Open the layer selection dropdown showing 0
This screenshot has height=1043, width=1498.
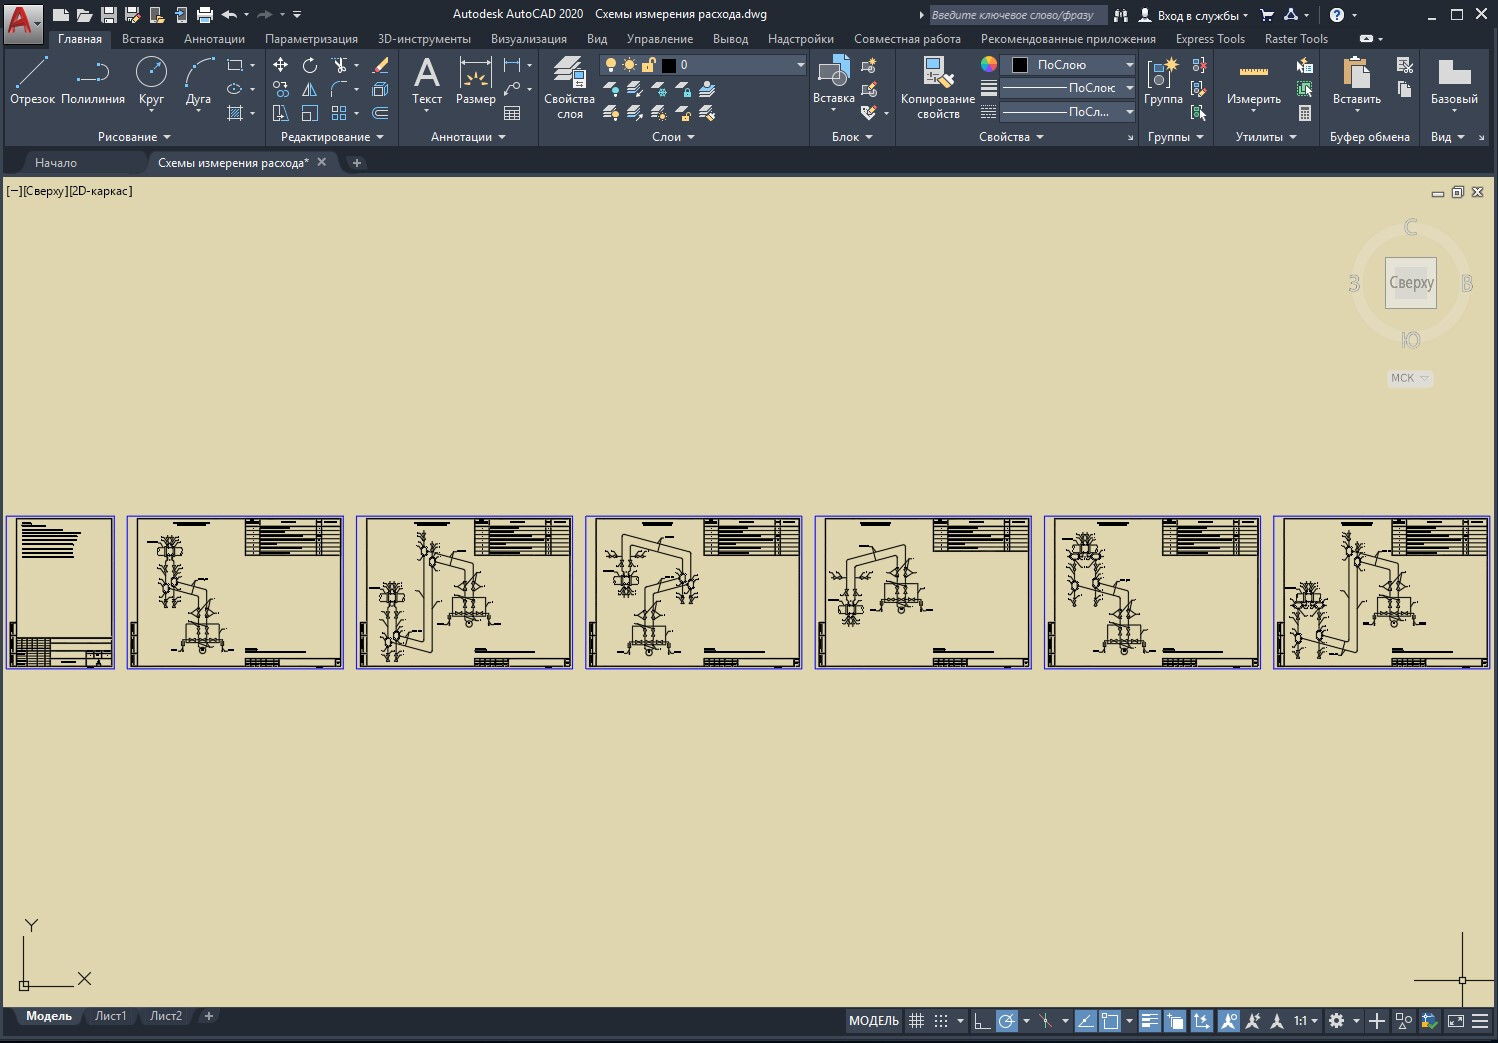point(740,65)
